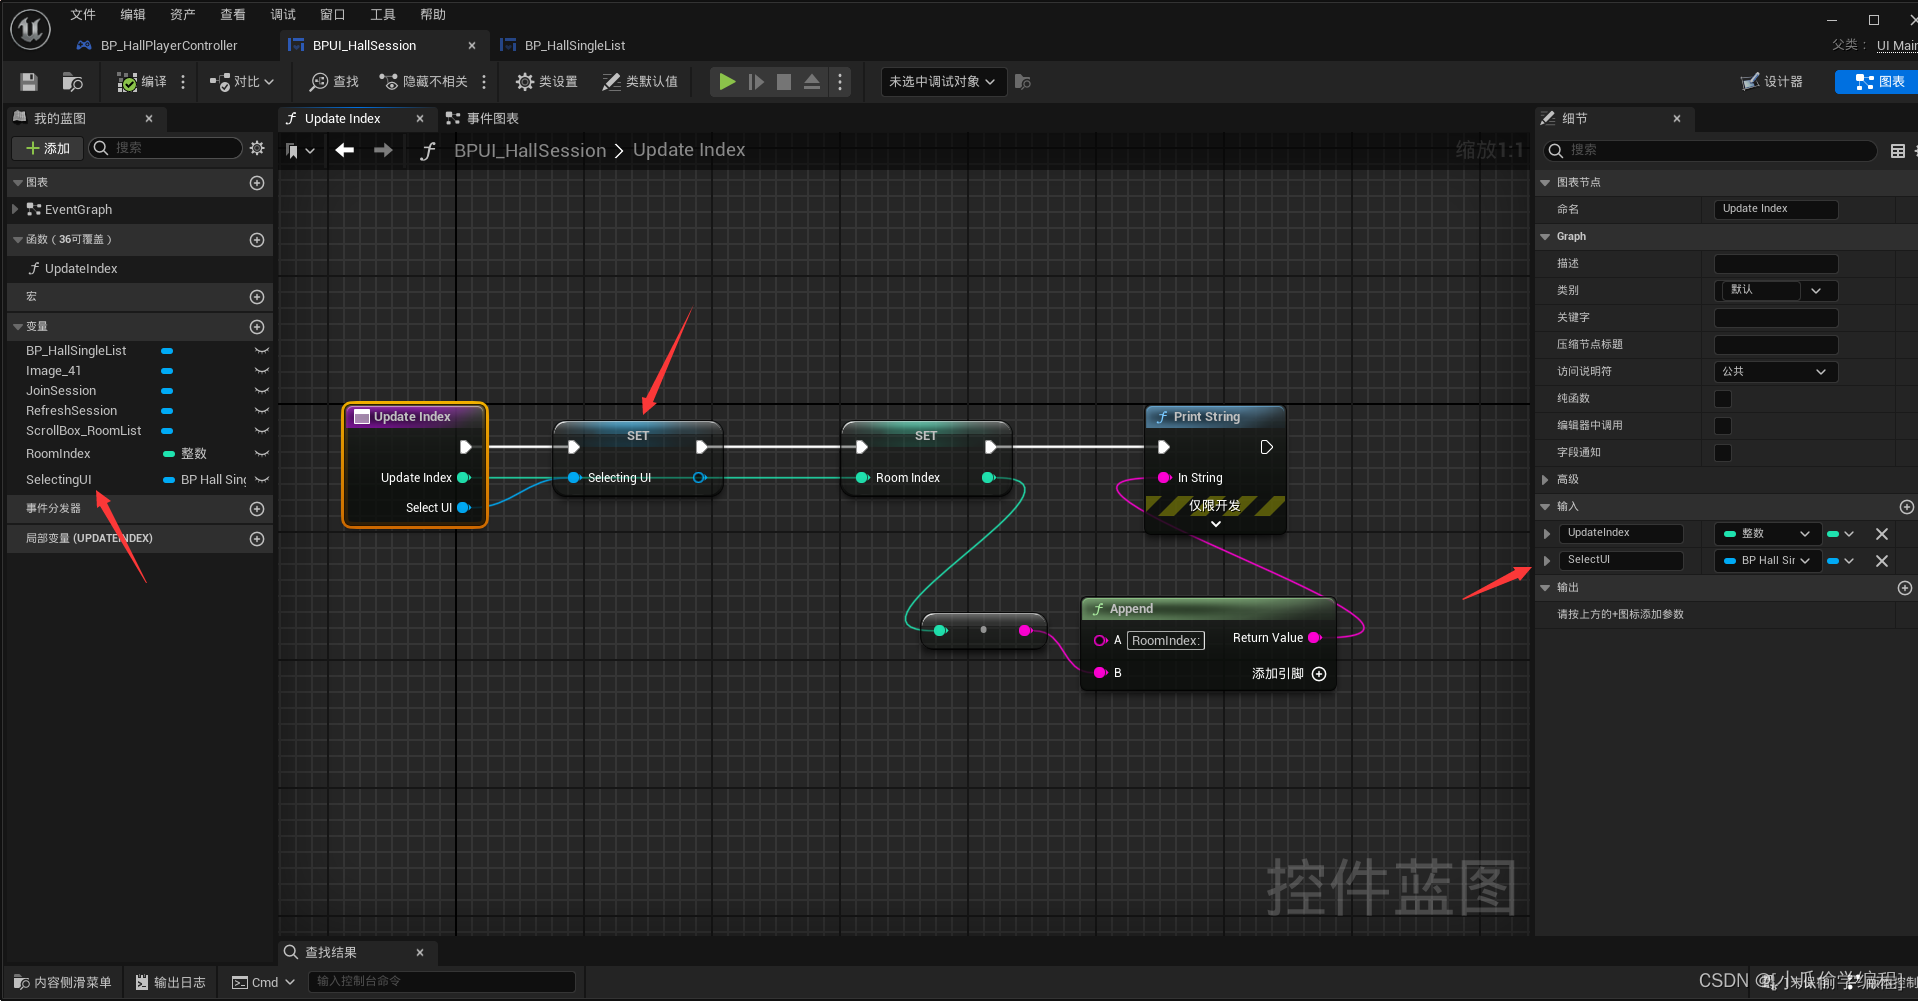The width and height of the screenshot is (1918, 1001).
Task: Expand the EventGraph tree item
Action: point(15,210)
